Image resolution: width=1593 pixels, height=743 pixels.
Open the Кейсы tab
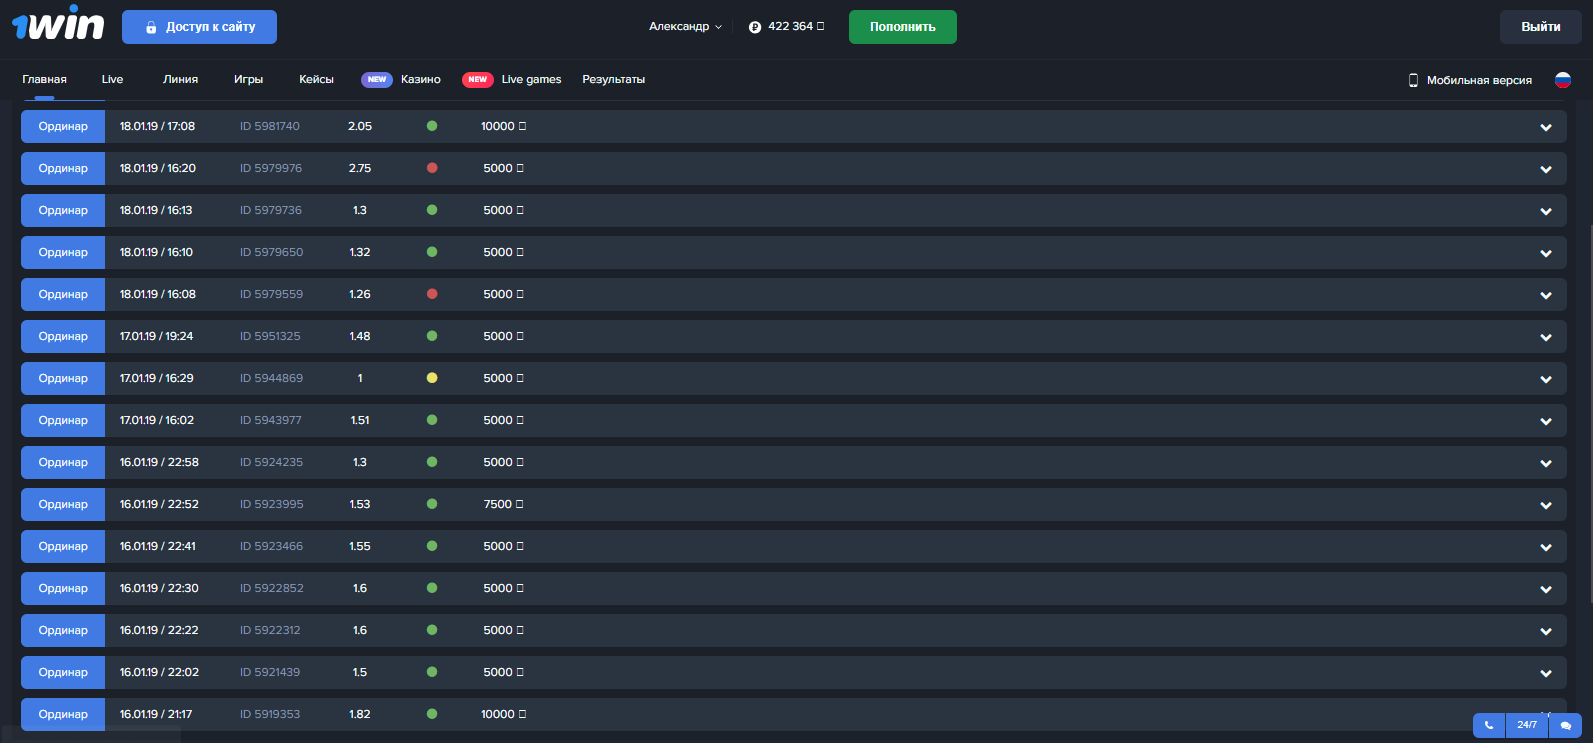click(316, 79)
